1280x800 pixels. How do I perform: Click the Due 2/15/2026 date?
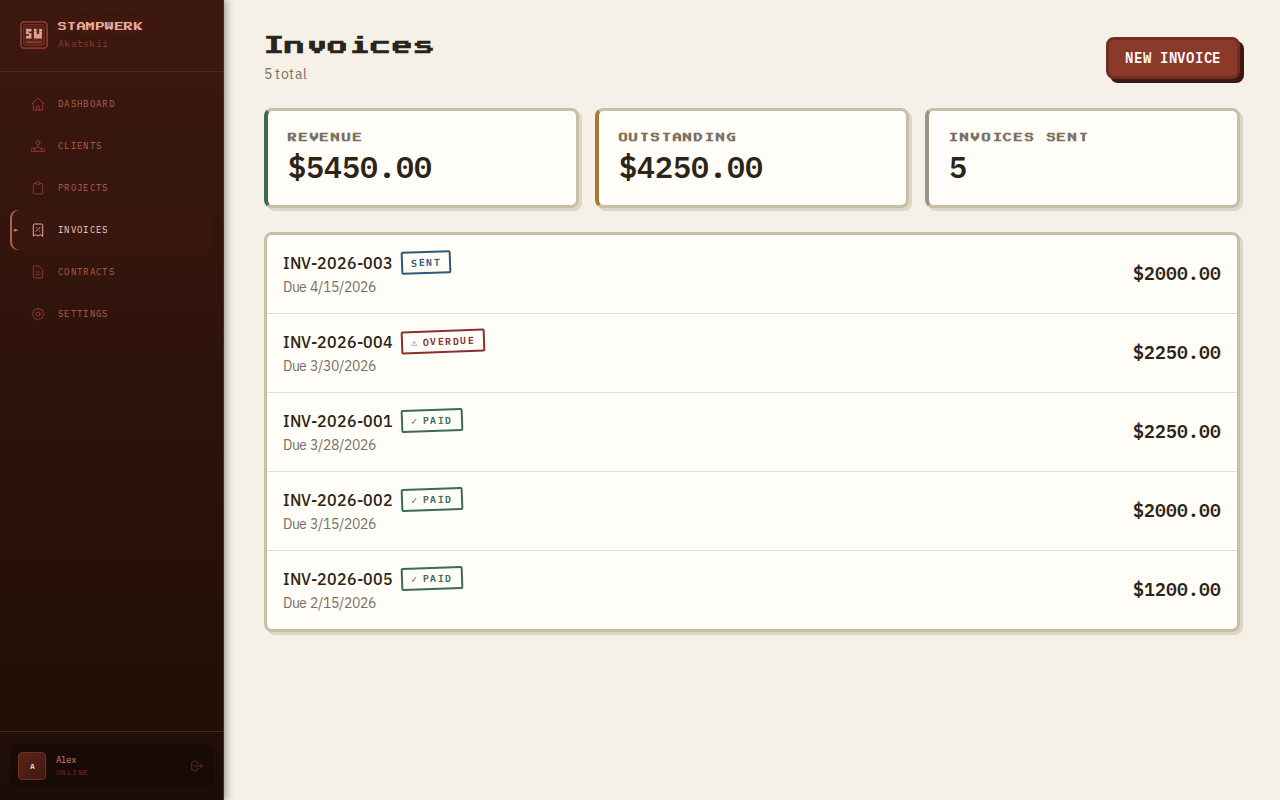[x=330, y=603]
